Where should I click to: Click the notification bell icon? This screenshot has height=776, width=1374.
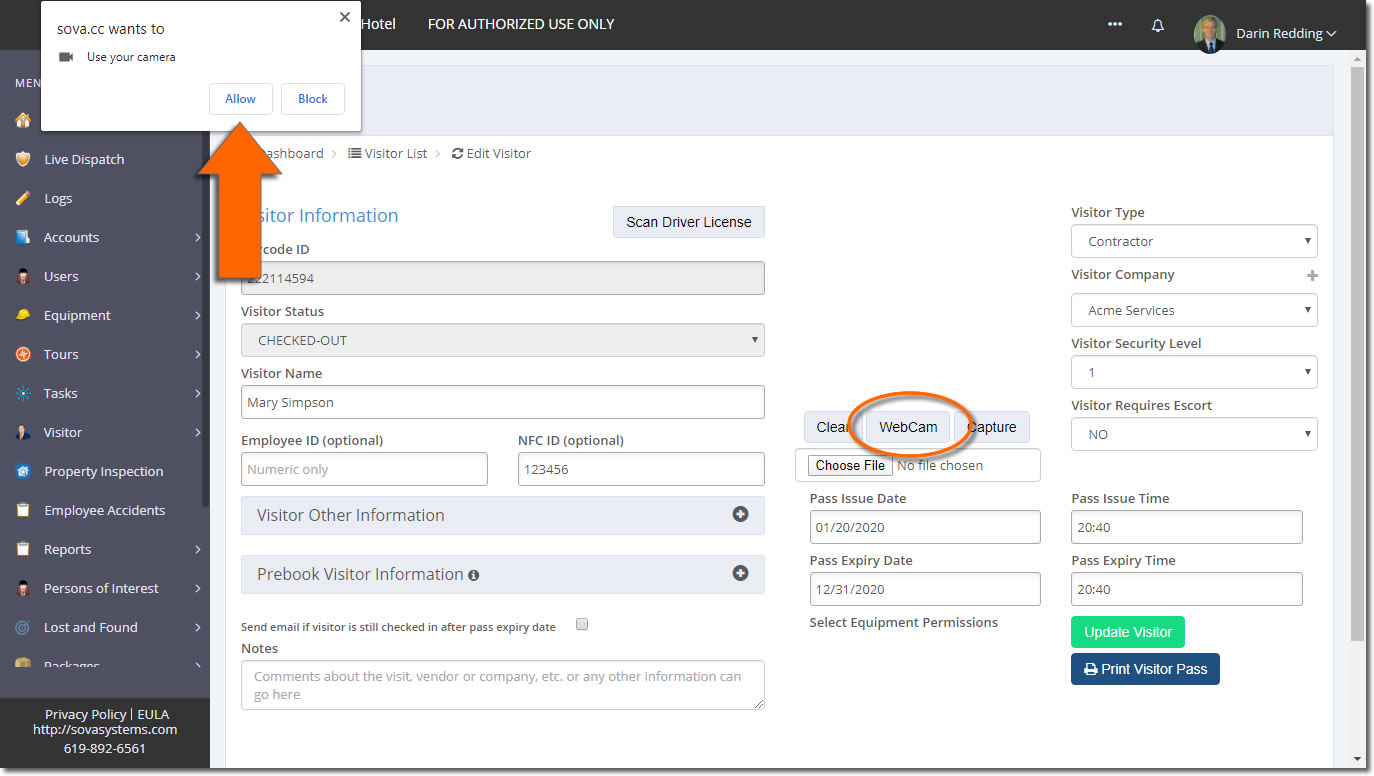(x=1158, y=26)
